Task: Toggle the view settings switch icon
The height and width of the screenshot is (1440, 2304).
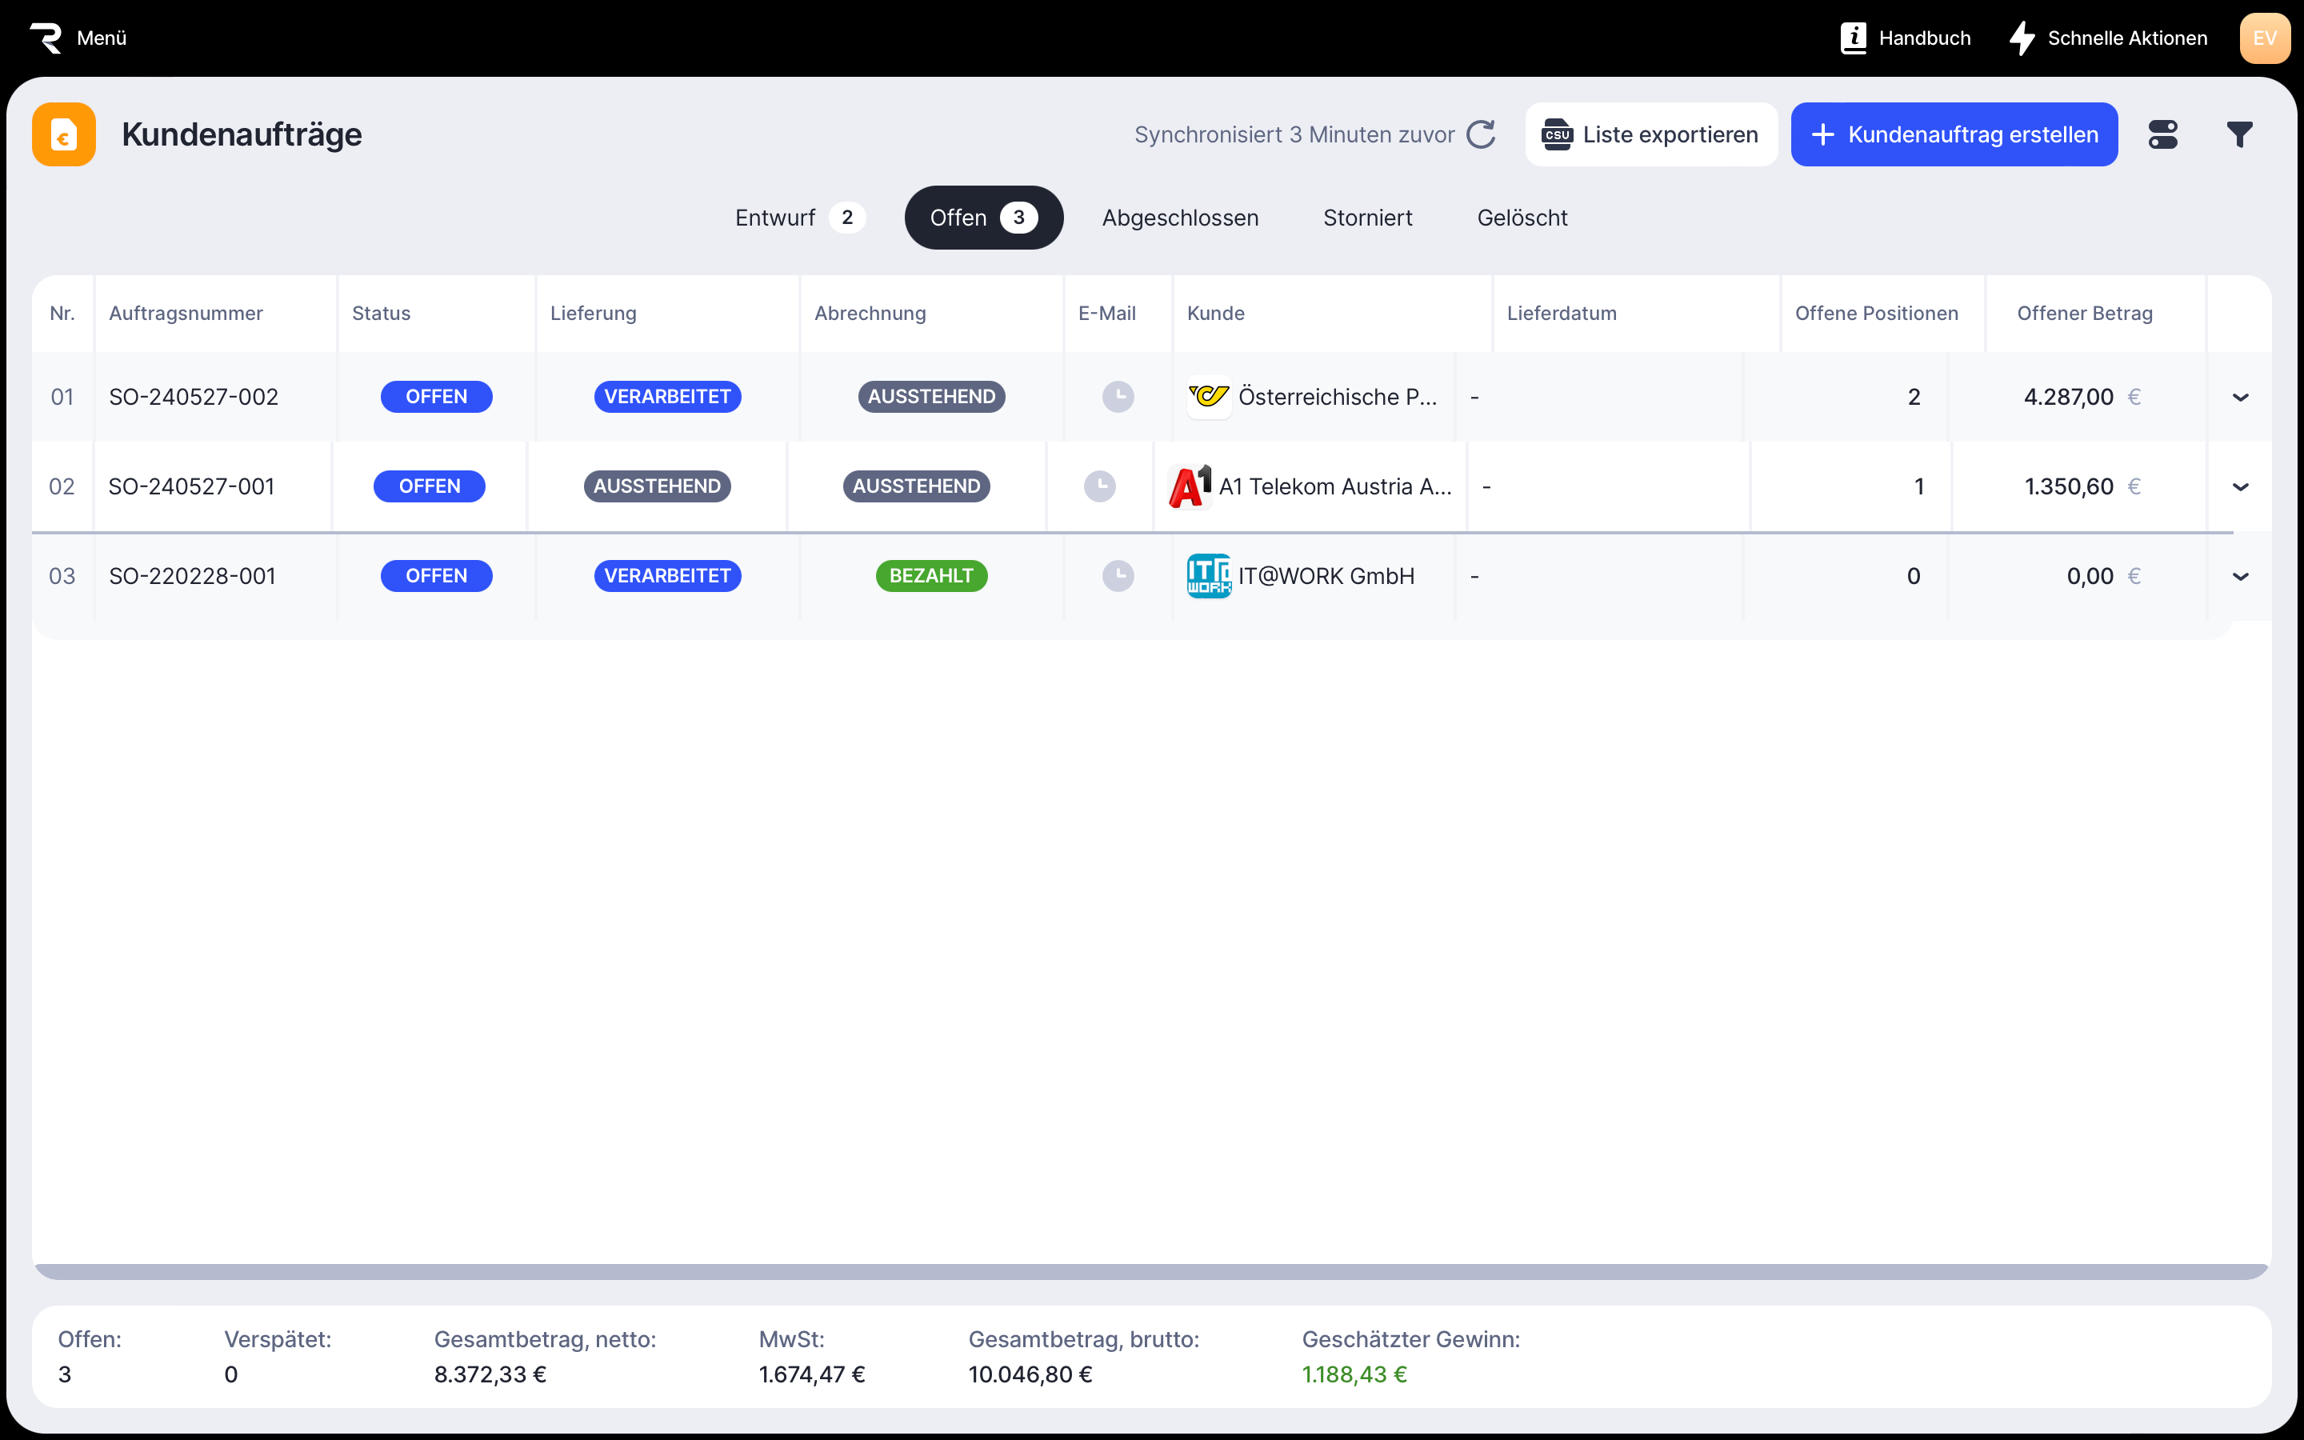Action: (x=2162, y=134)
